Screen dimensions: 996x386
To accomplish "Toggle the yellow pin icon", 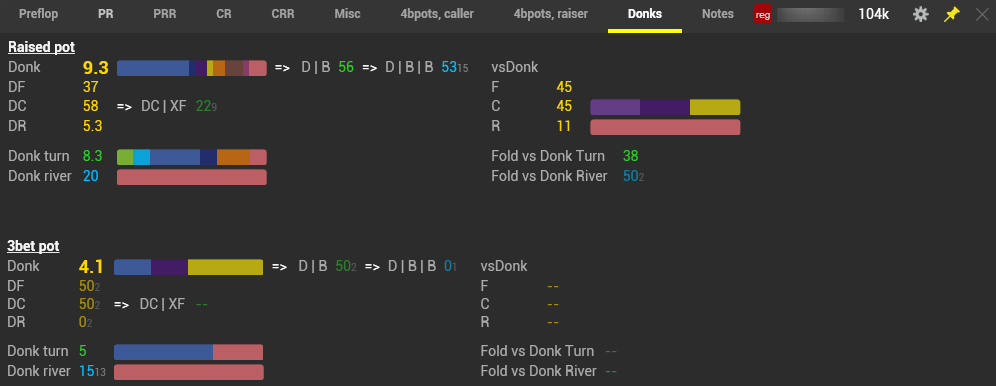I will (x=951, y=15).
